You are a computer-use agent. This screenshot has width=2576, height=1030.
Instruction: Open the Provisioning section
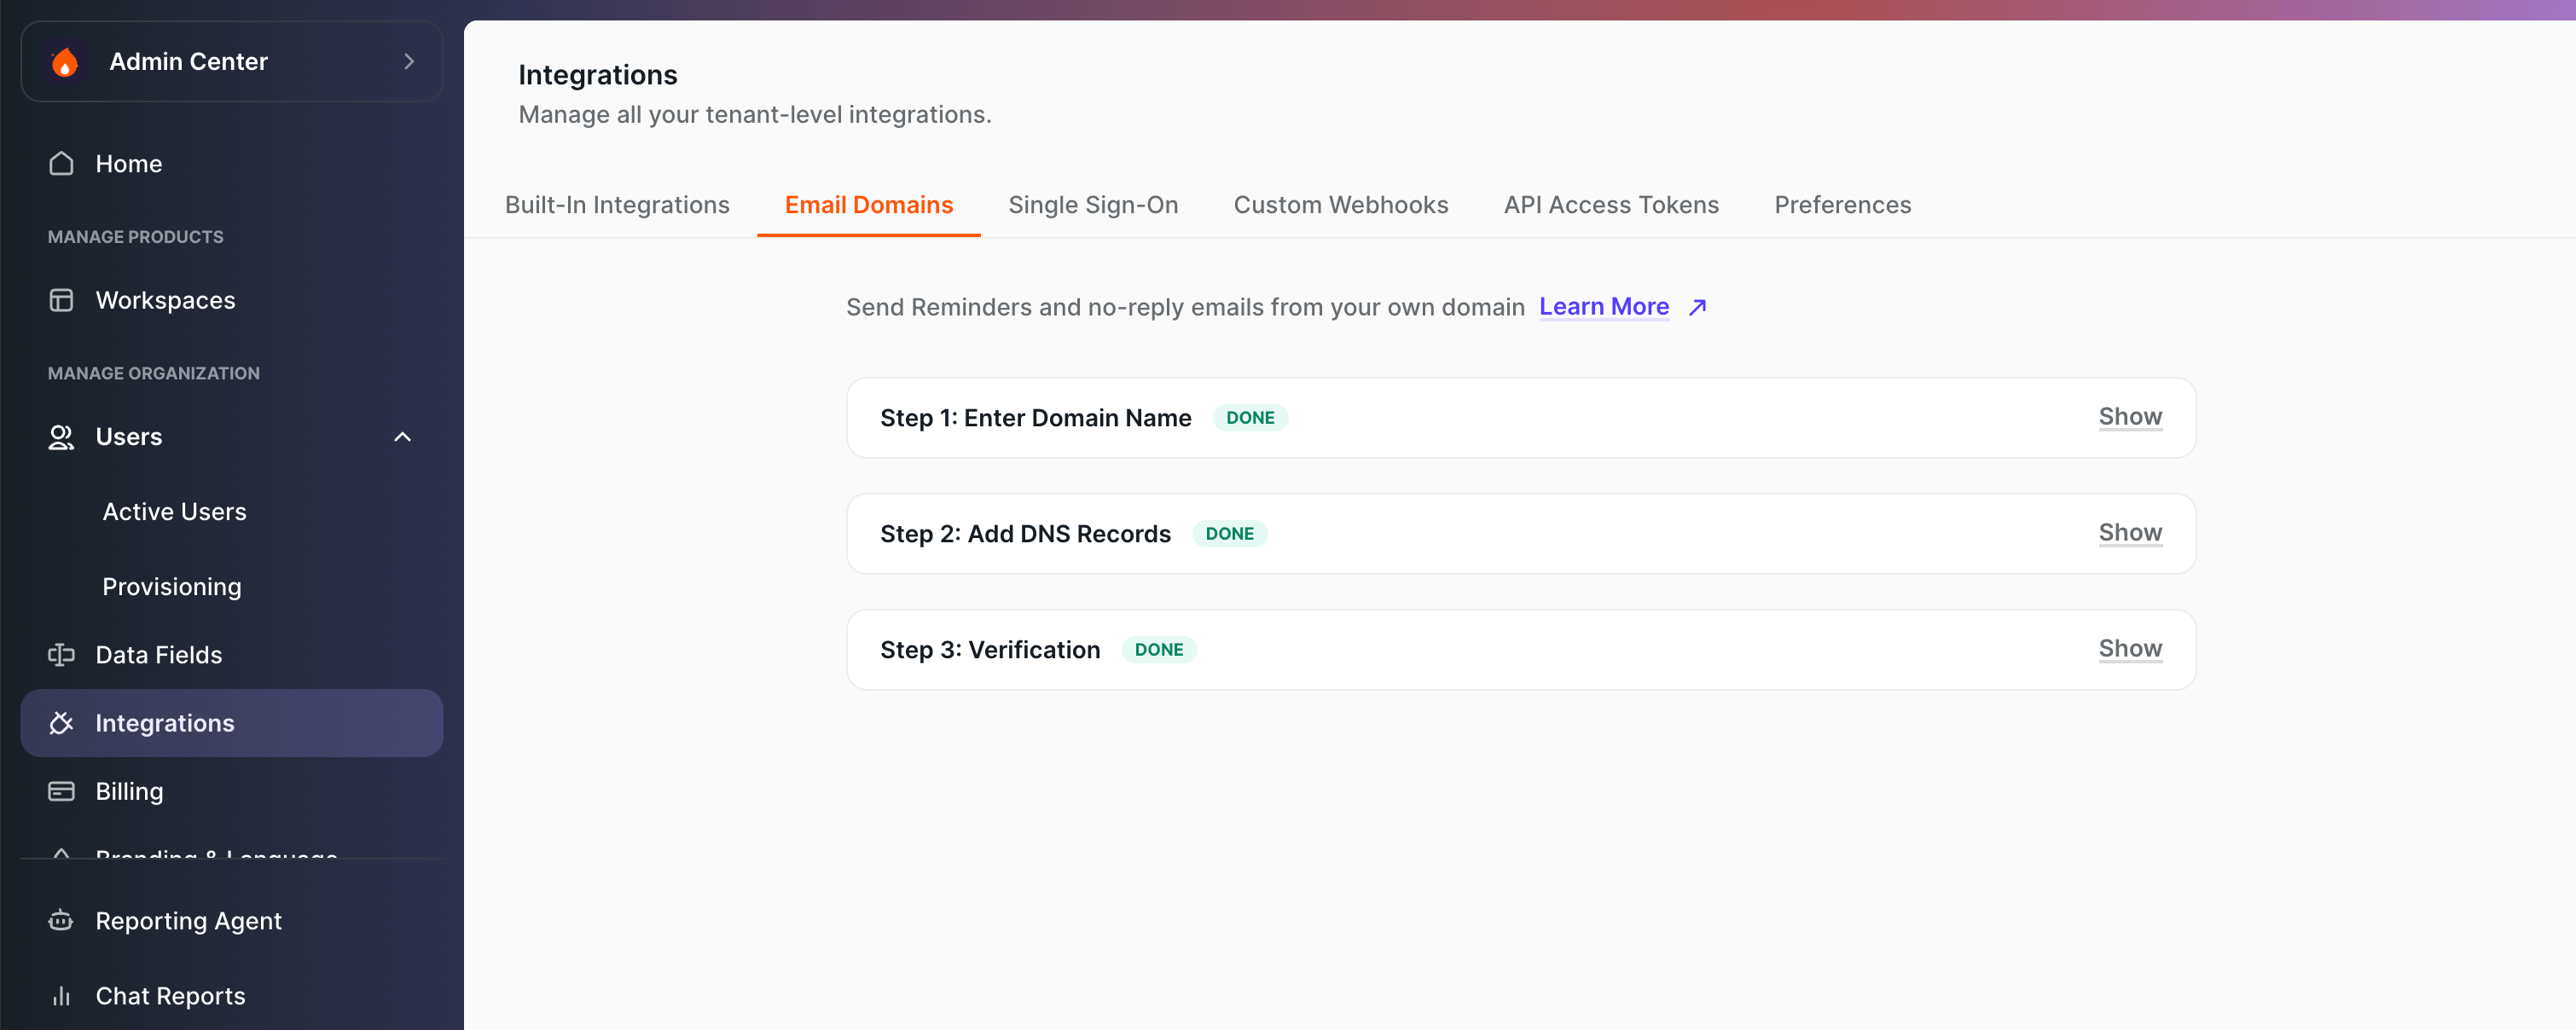[x=172, y=586]
